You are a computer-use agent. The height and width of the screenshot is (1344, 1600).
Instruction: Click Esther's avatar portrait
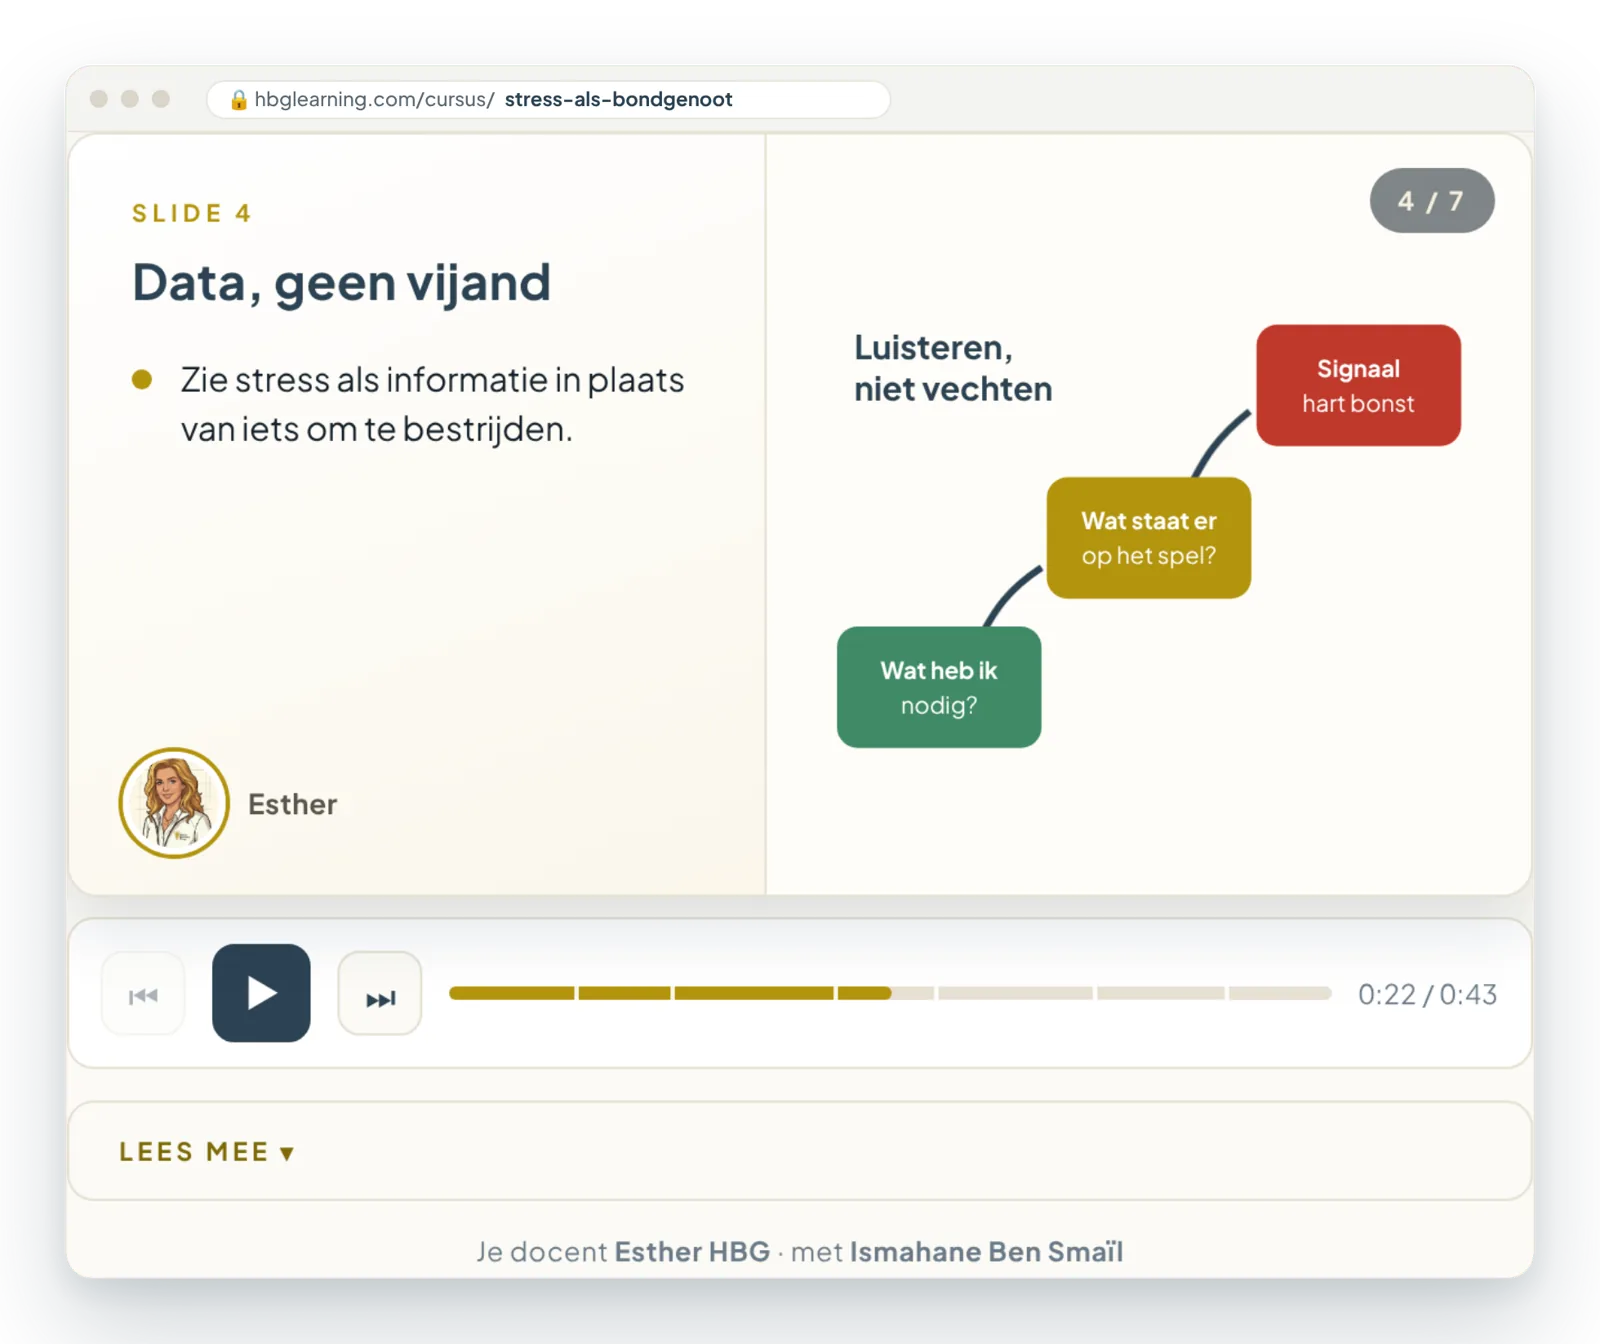point(174,803)
